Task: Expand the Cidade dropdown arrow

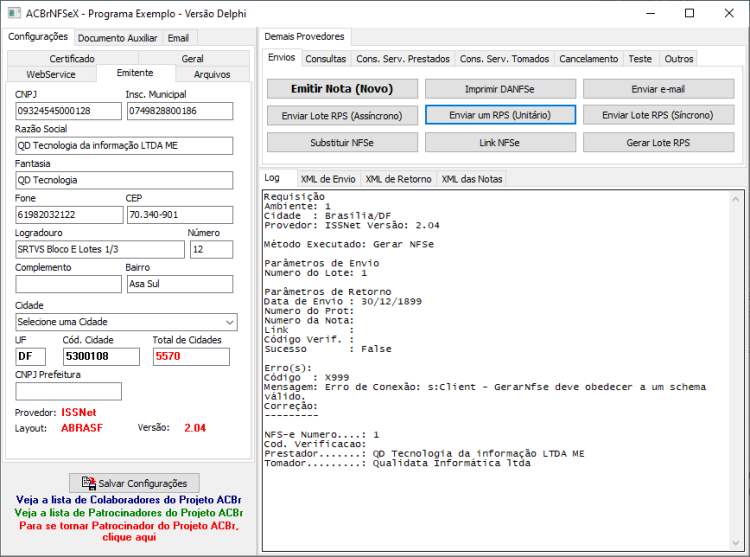Action: pyautogui.click(x=230, y=322)
